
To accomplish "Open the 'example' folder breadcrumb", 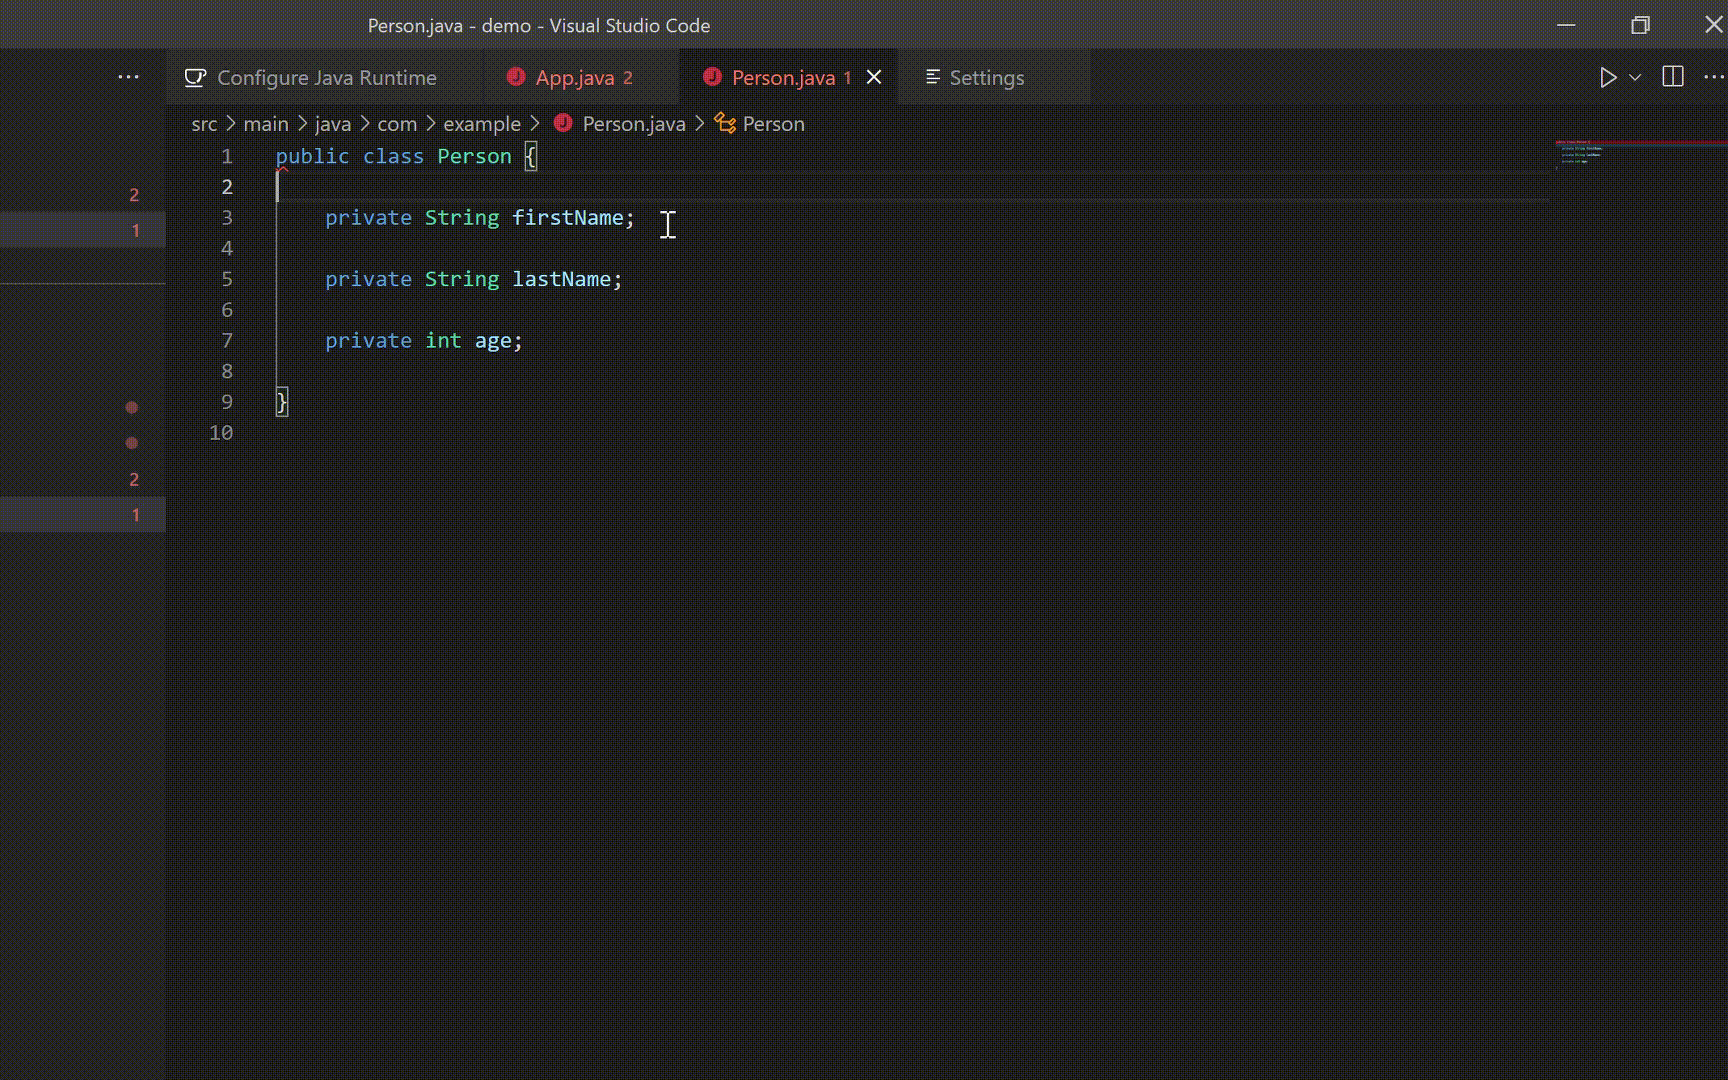I will [482, 124].
